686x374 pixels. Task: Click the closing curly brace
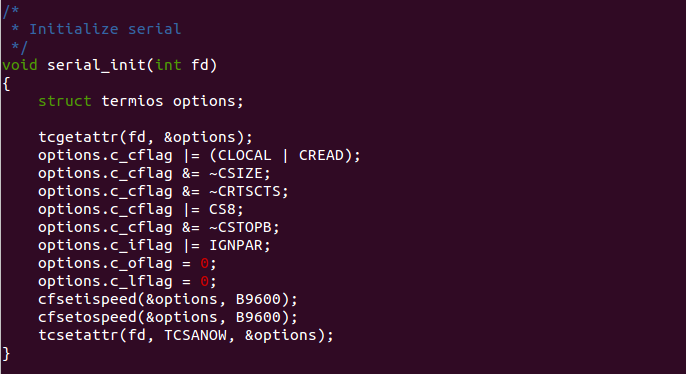[6, 353]
